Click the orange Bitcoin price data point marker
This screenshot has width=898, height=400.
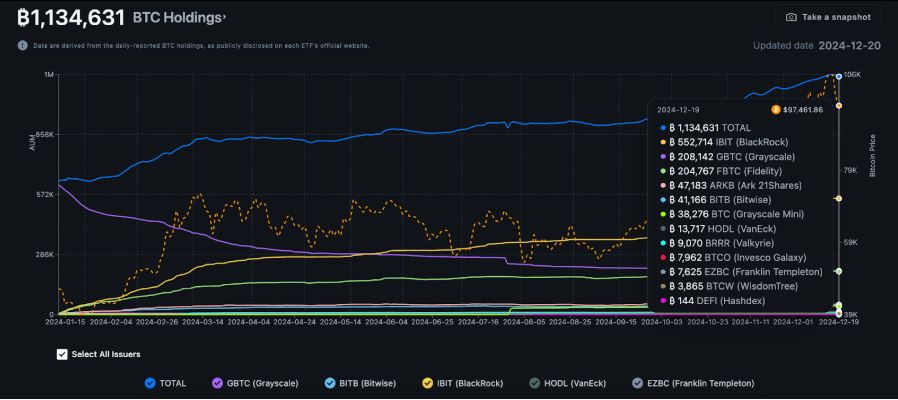click(x=838, y=105)
